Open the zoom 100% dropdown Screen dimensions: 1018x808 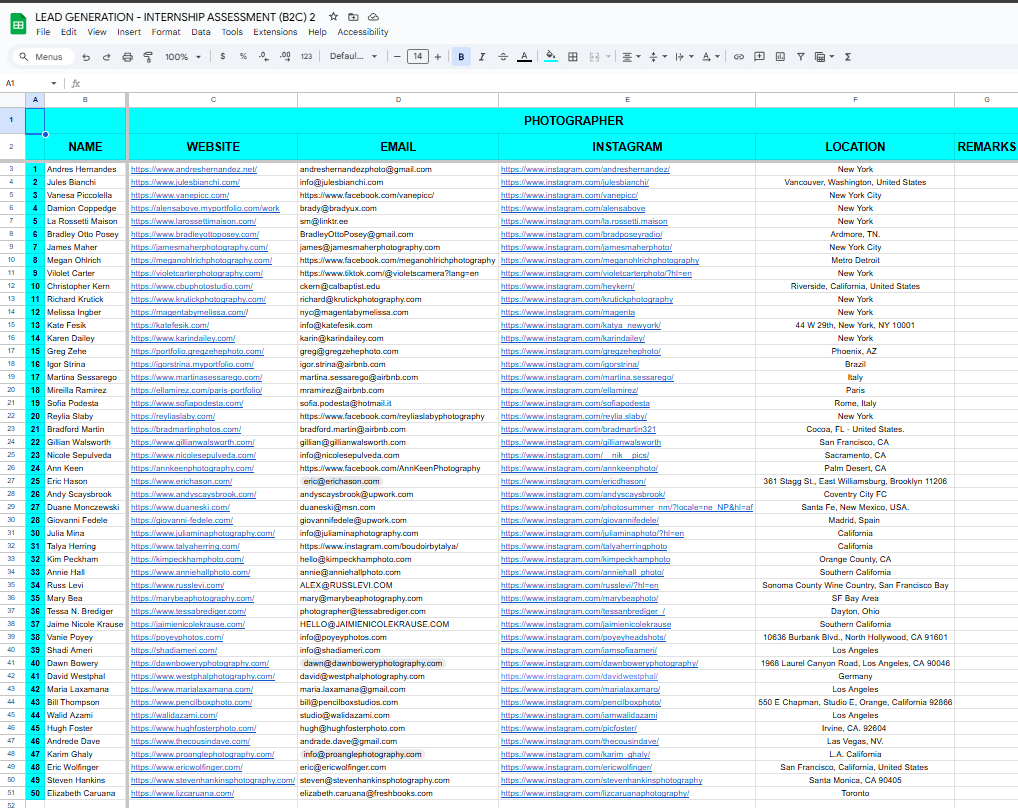coord(182,57)
